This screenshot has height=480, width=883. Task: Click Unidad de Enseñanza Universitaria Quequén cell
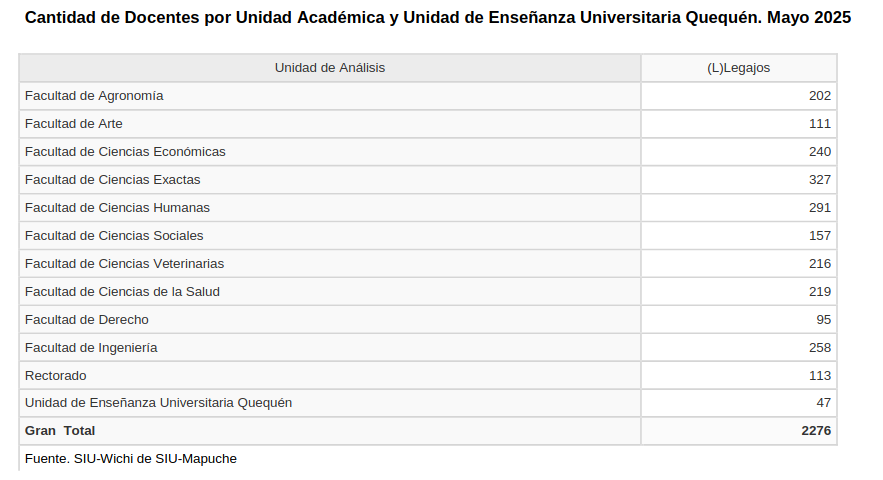pyautogui.click(x=158, y=403)
